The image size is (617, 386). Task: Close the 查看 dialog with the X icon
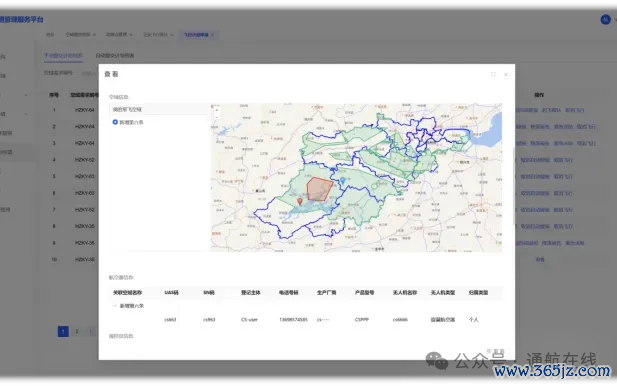(x=506, y=74)
